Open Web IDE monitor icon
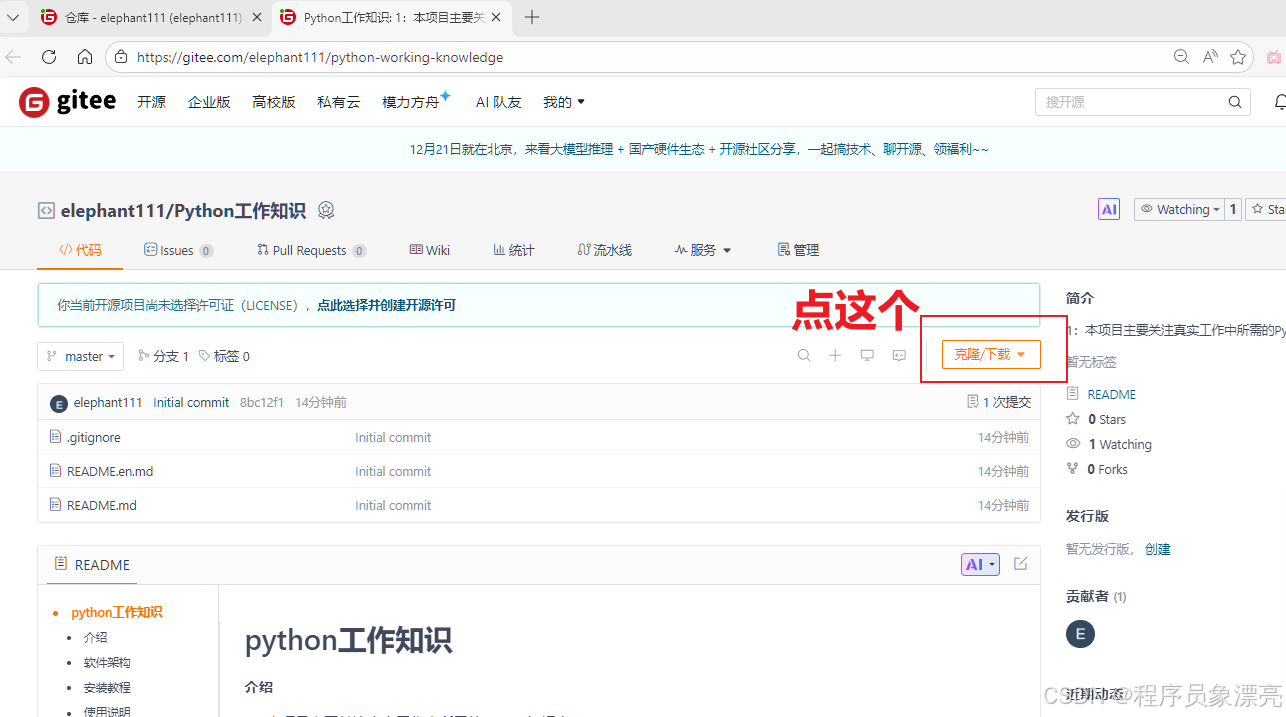 (x=867, y=355)
